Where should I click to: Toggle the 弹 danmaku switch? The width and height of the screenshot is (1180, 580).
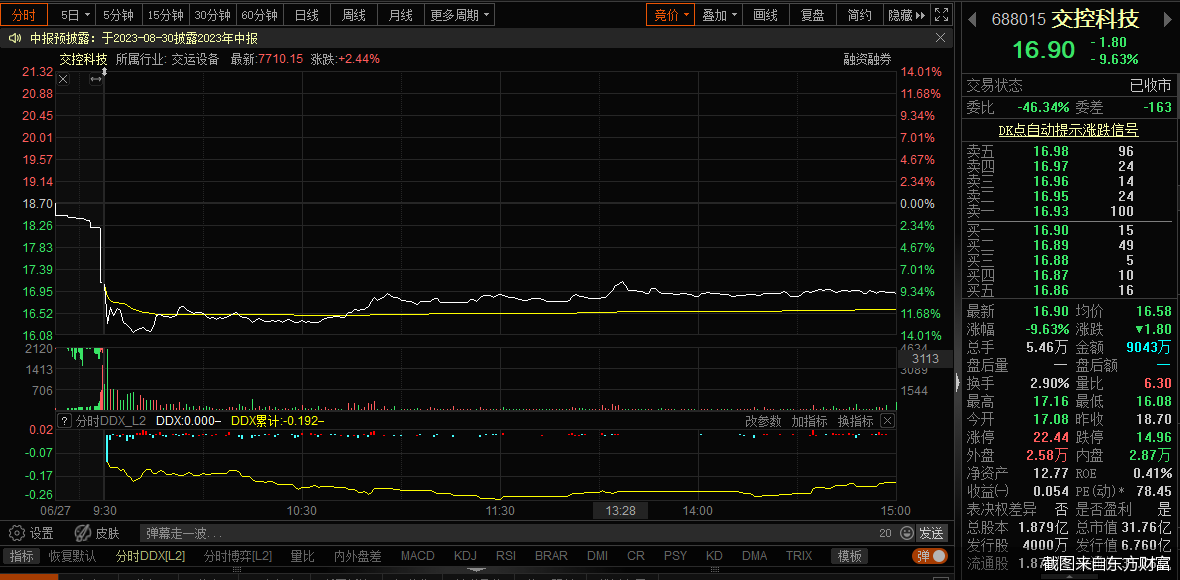(929, 556)
